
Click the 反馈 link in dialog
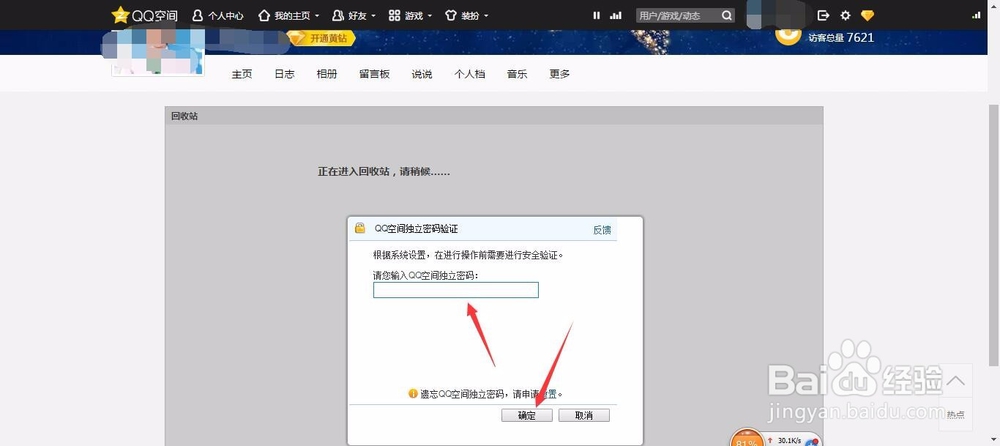tap(602, 230)
